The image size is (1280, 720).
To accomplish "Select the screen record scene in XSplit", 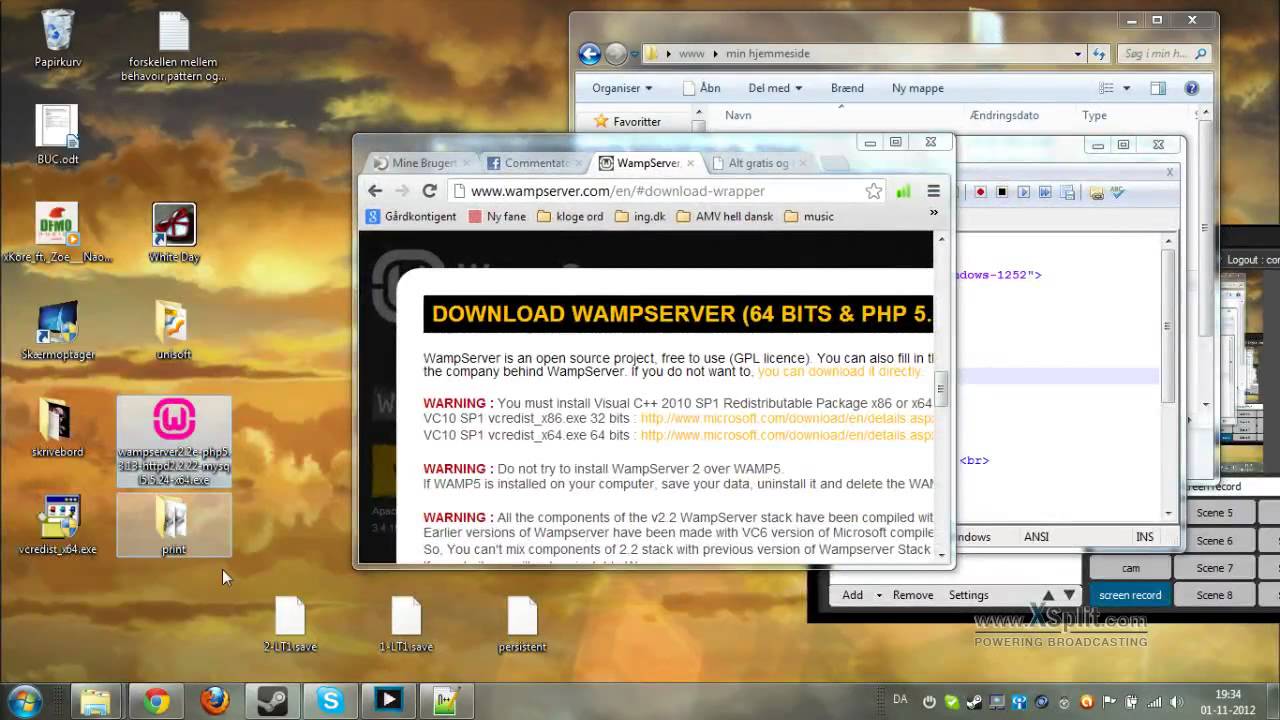I will point(1130,595).
